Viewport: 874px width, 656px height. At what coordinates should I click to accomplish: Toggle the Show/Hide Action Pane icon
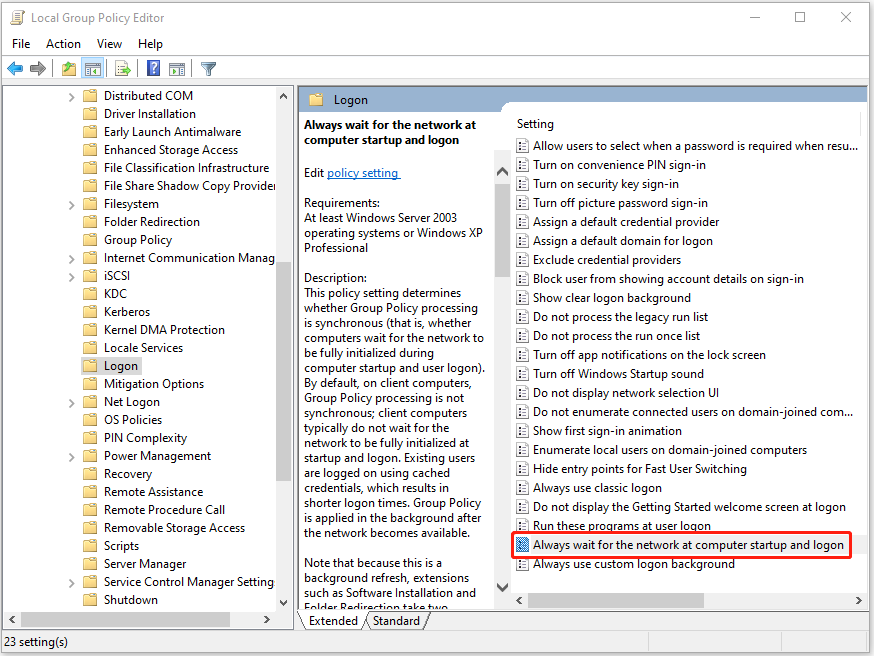click(177, 69)
